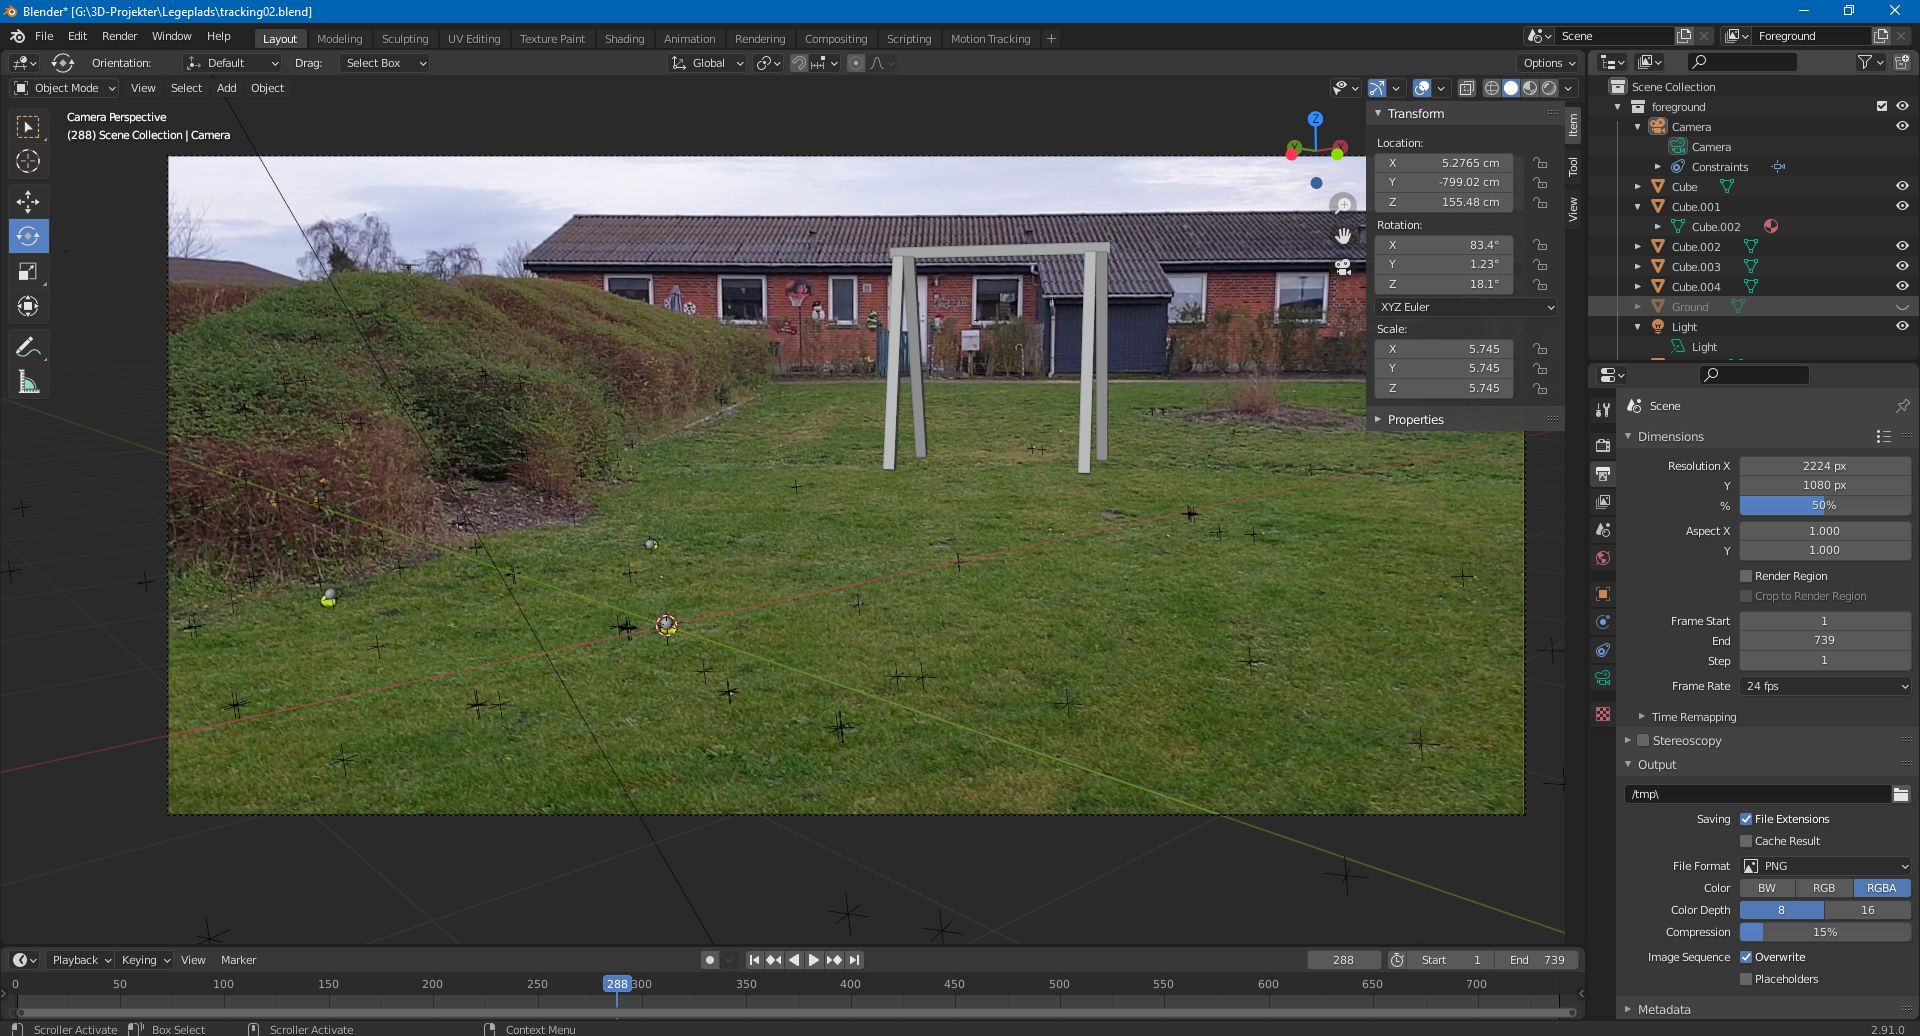The image size is (1920, 1036).
Task: Select the Measure tool
Action: [x=28, y=382]
